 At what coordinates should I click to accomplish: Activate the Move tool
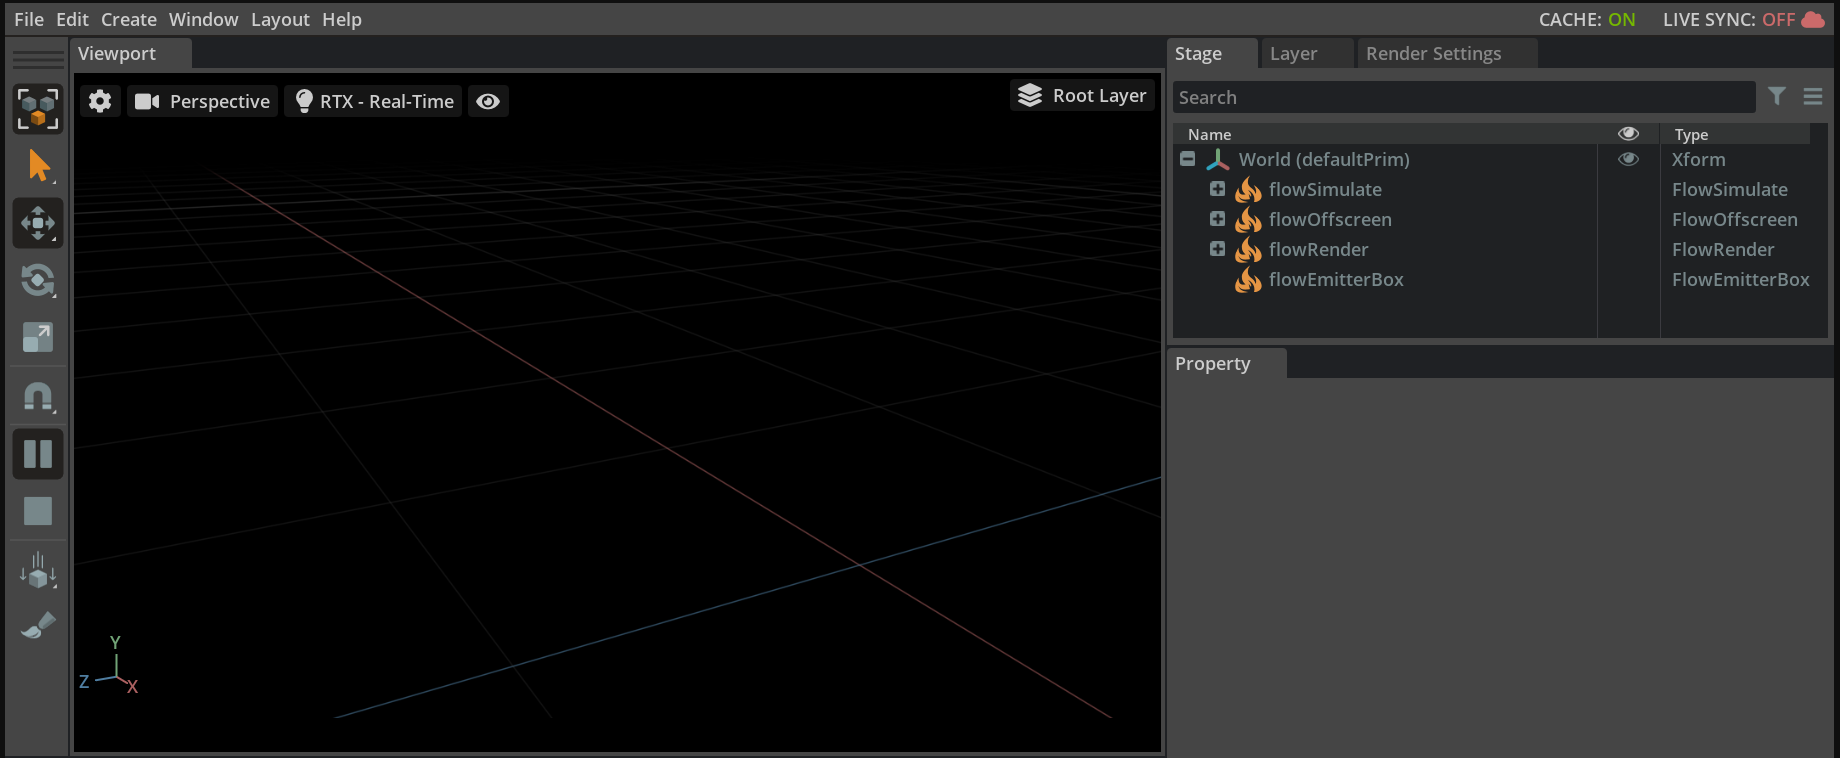click(38, 223)
